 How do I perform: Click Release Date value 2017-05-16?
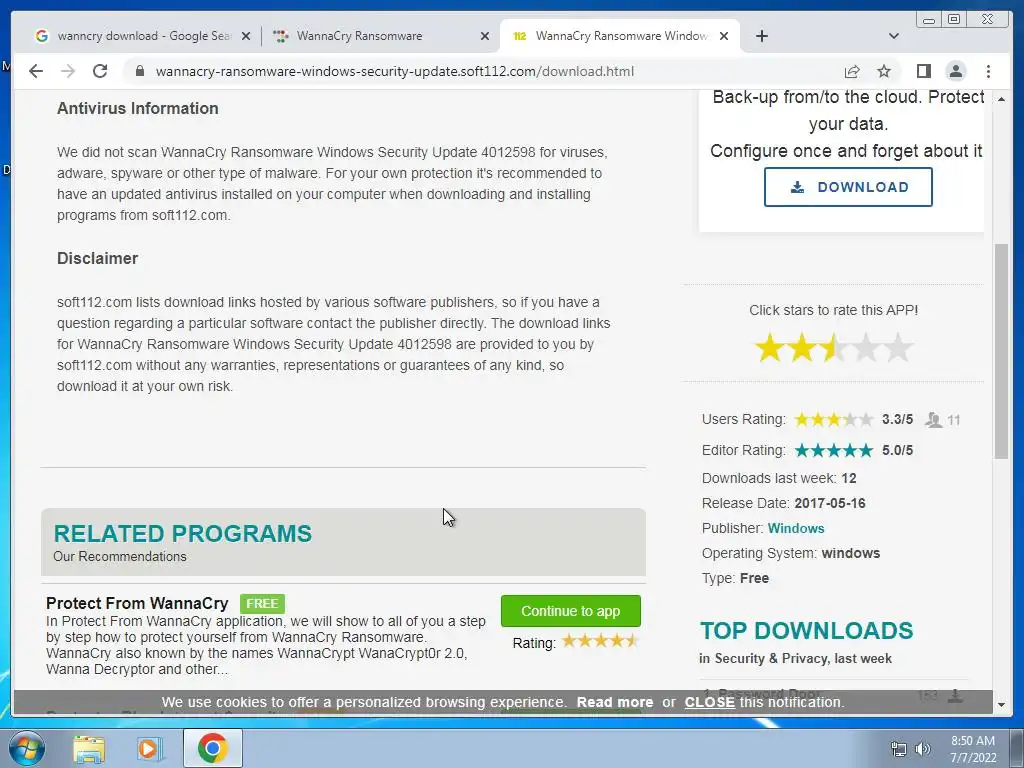click(829, 504)
